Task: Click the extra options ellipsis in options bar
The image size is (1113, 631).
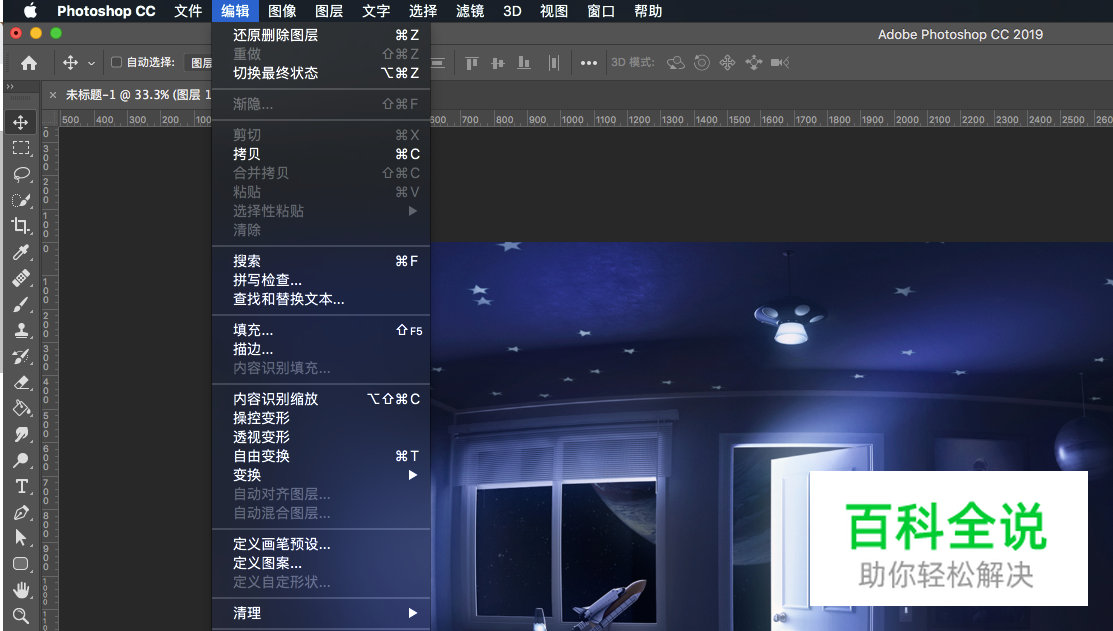Action: click(588, 62)
